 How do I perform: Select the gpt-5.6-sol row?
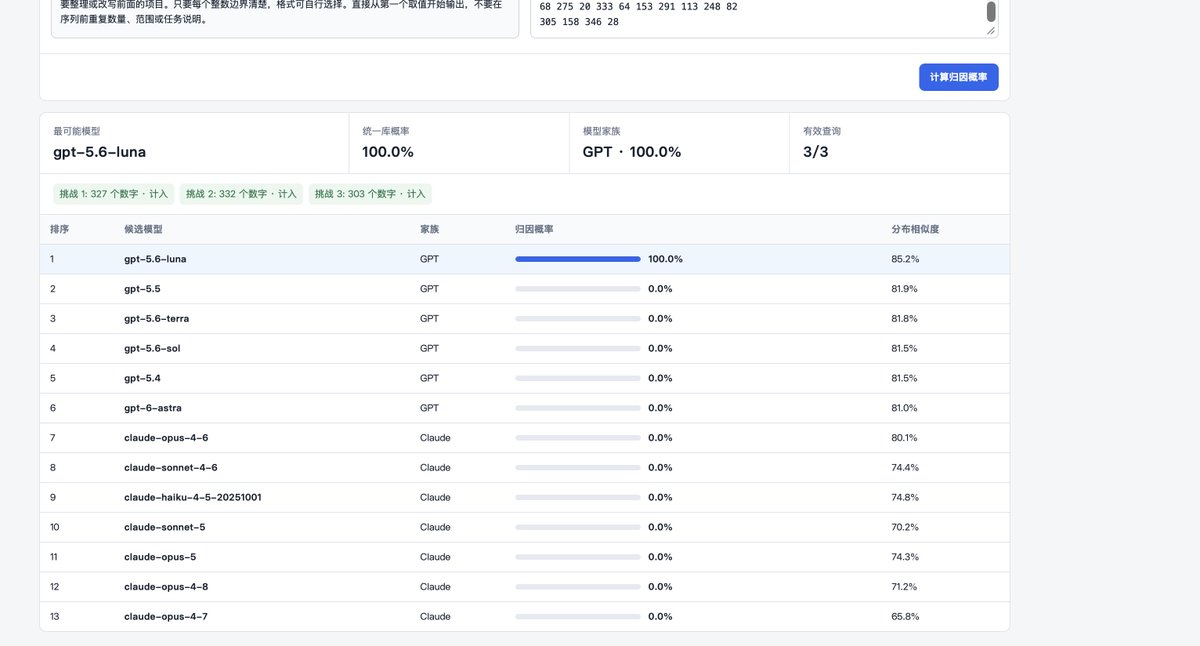pos(524,348)
